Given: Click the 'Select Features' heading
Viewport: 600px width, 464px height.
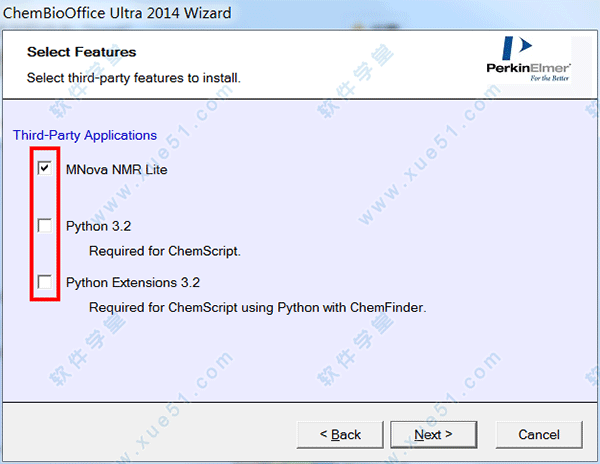Looking at the screenshot, I should 82,52.
